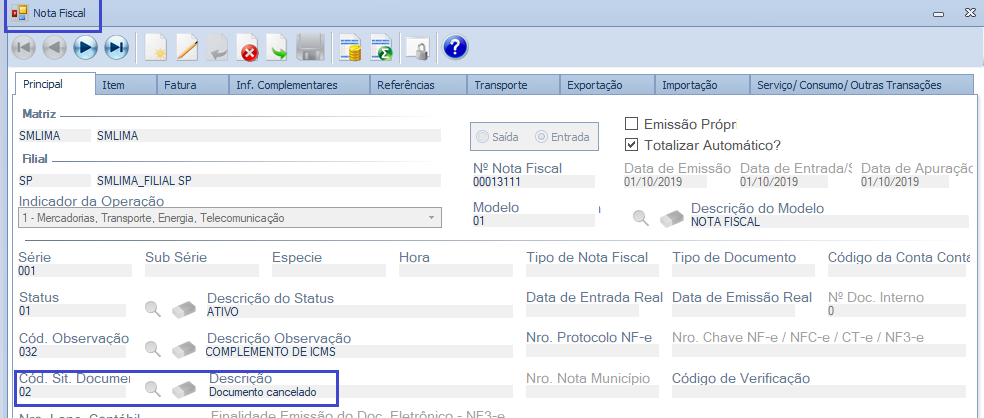The width and height of the screenshot is (984, 418).
Task: Search Cód. Sit. Documento with magnifier icon
Action: coord(152,389)
